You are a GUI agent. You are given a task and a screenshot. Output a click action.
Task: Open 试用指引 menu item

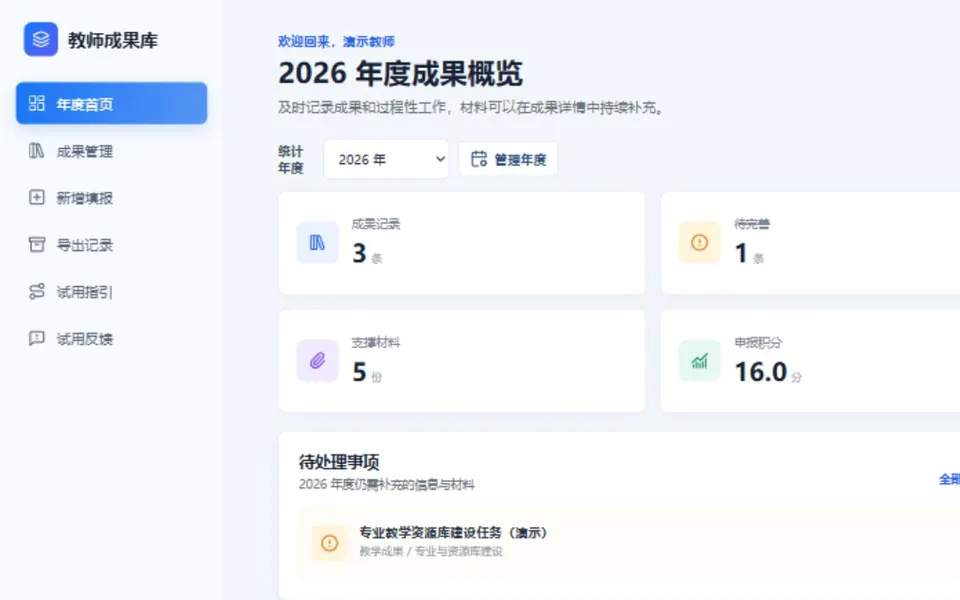111,292
